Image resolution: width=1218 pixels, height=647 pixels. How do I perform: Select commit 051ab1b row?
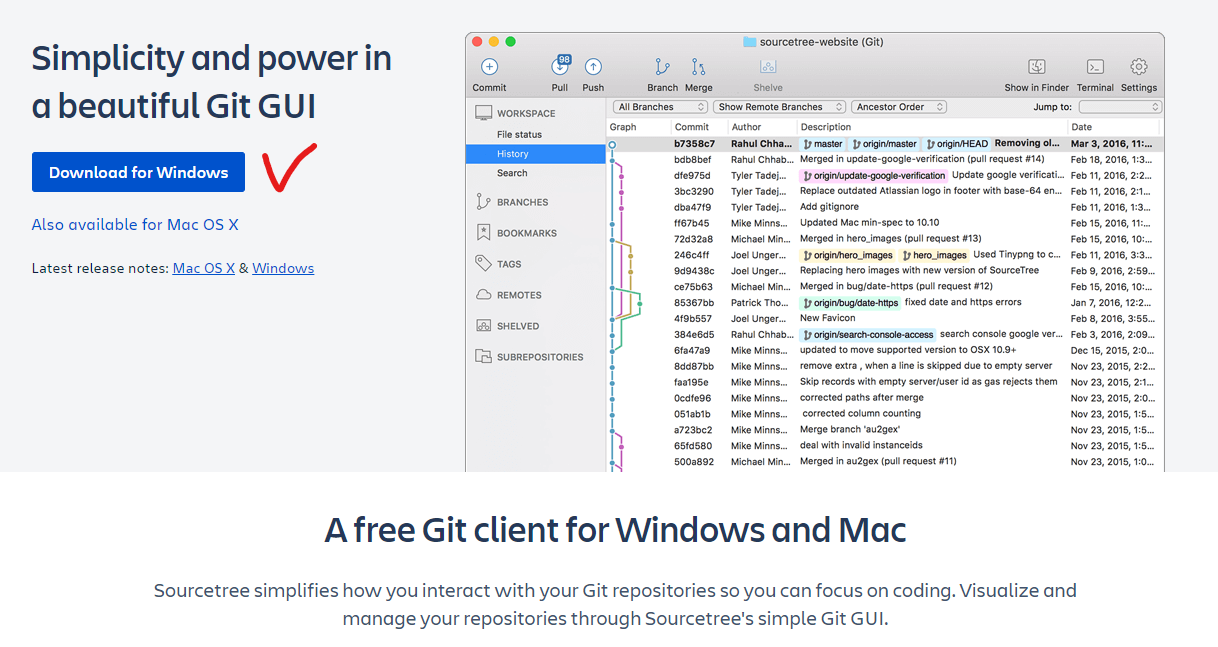tap(885, 414)
